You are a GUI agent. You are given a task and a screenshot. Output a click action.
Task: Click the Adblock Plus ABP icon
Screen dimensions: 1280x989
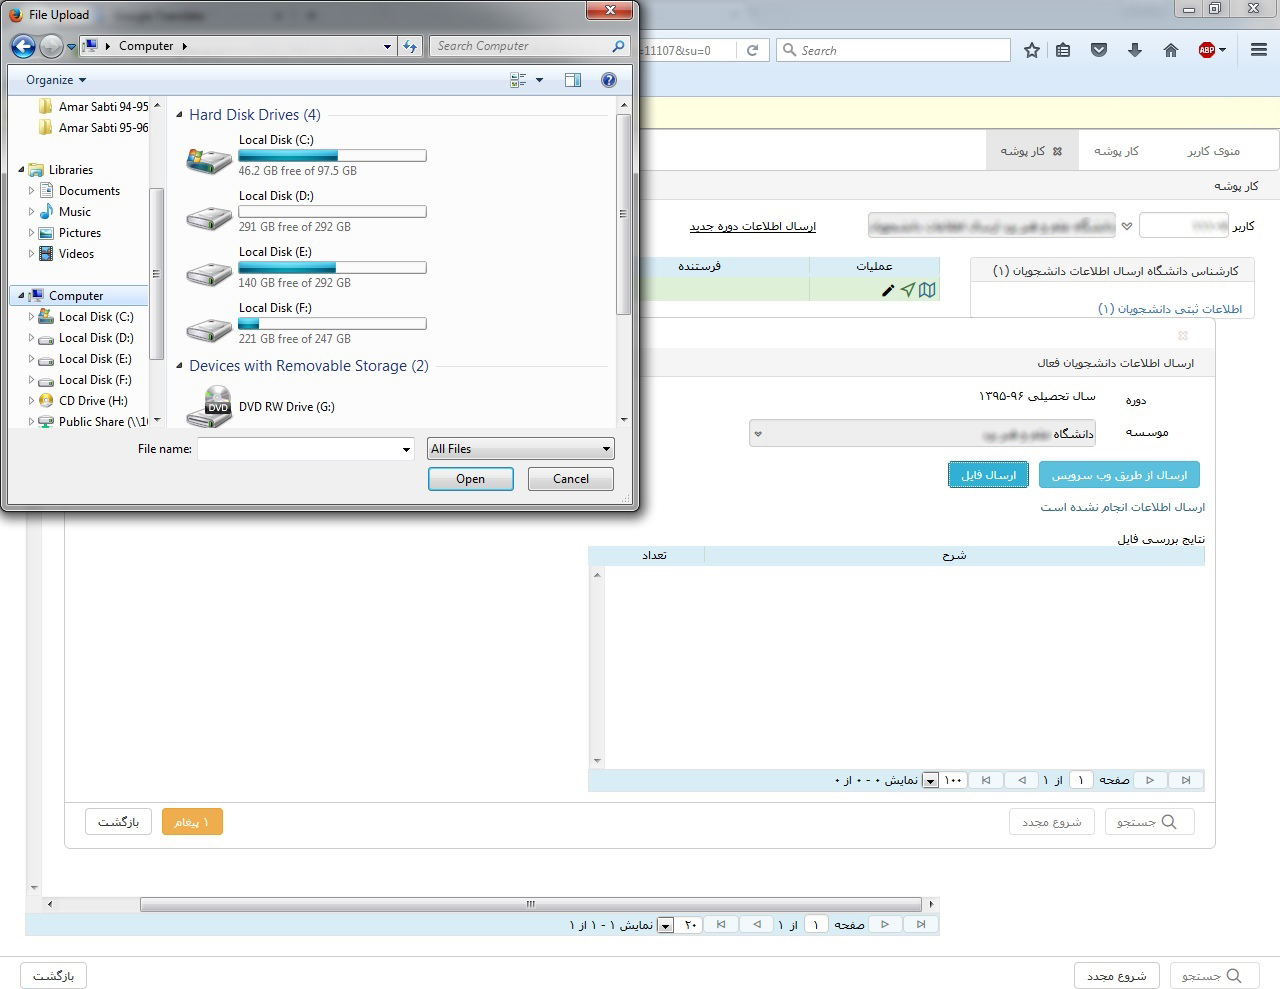(1207, 50)
